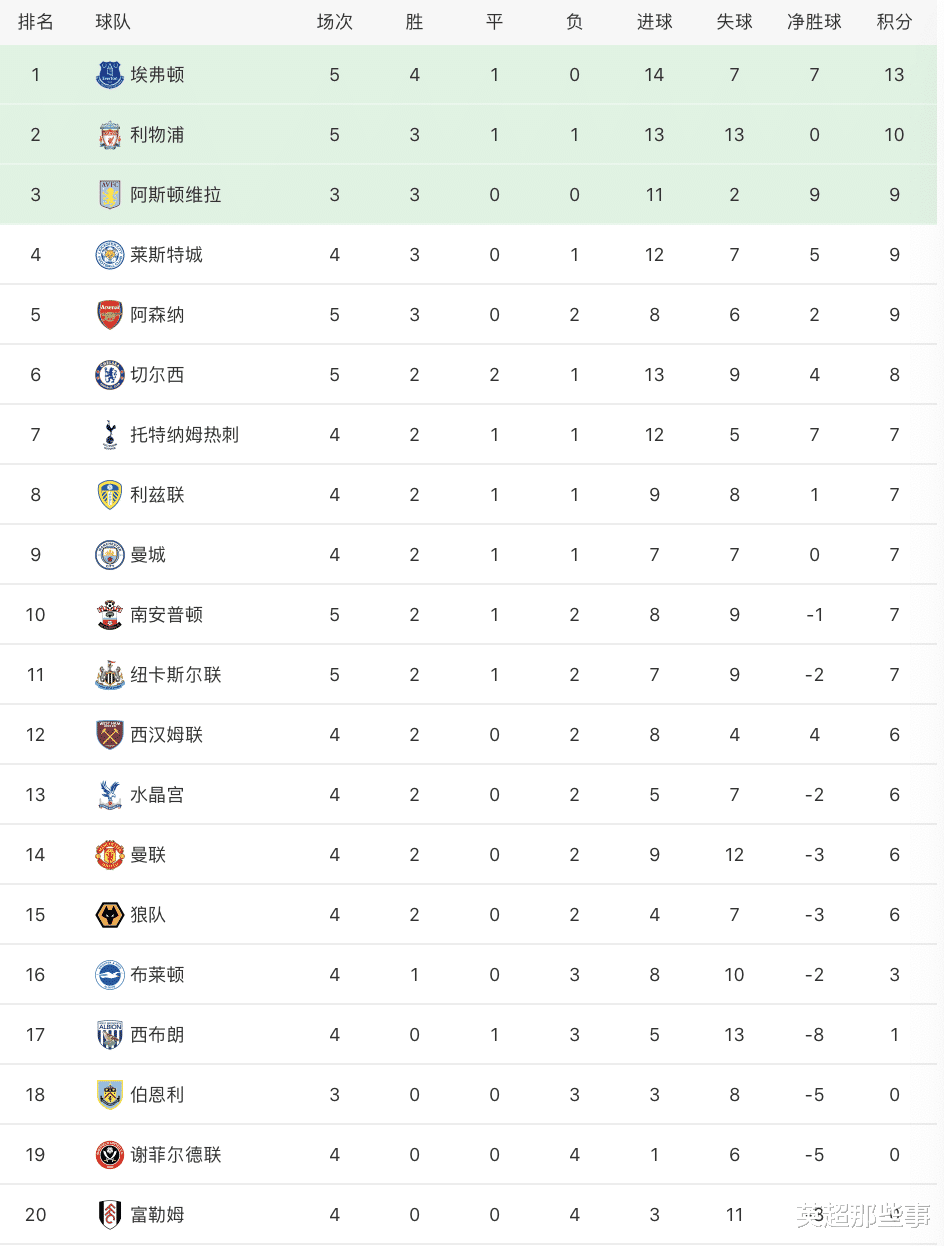Click the Manchester United crest icon
The image size is (944, 1246).
point(110,855)
